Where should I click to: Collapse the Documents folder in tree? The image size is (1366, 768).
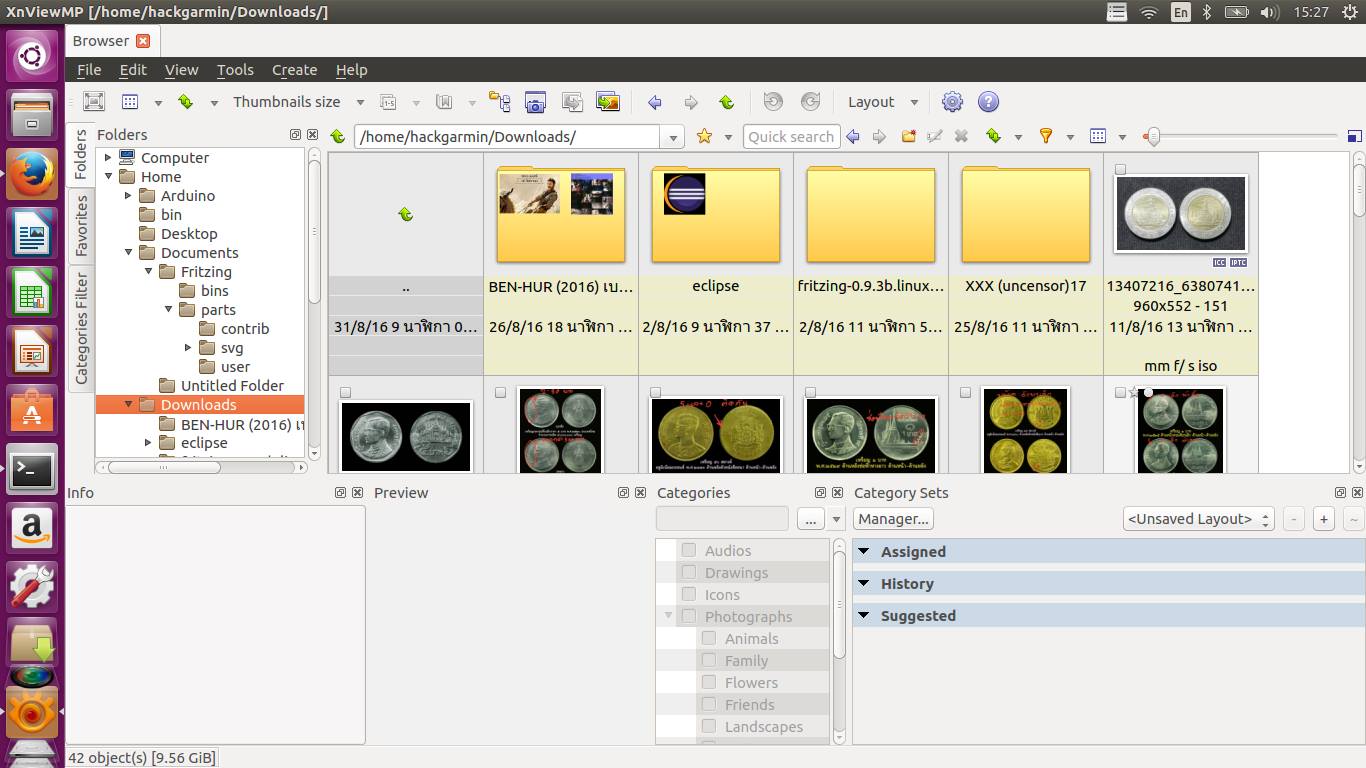click(x=128, y=253)
